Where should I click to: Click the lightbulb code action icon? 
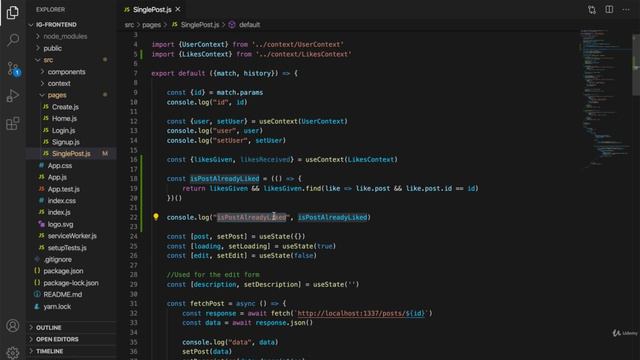[x=156, y=217]
